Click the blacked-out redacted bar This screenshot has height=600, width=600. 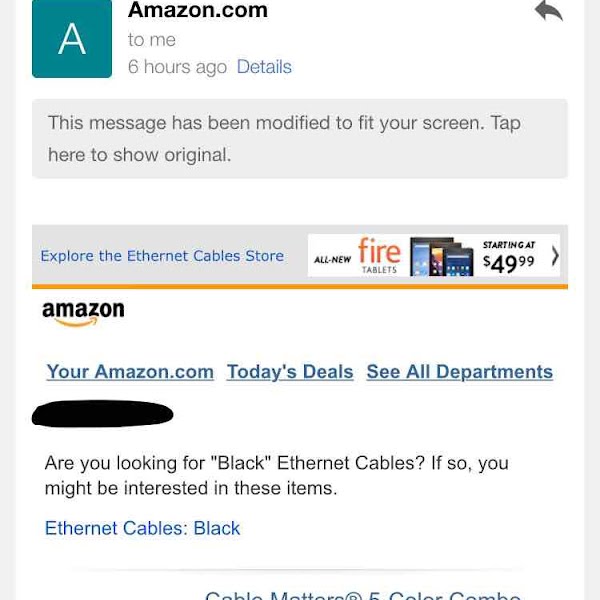pos(103,413)
